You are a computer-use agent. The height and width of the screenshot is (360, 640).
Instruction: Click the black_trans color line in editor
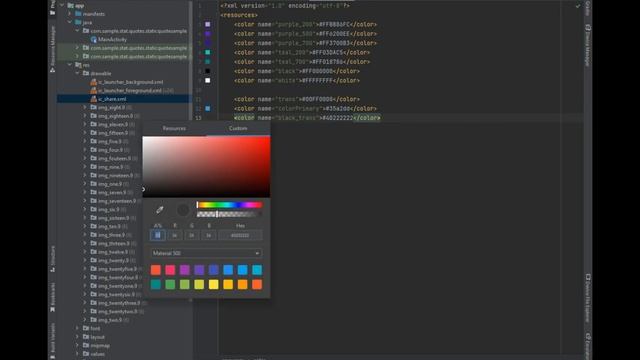point(307,118)
